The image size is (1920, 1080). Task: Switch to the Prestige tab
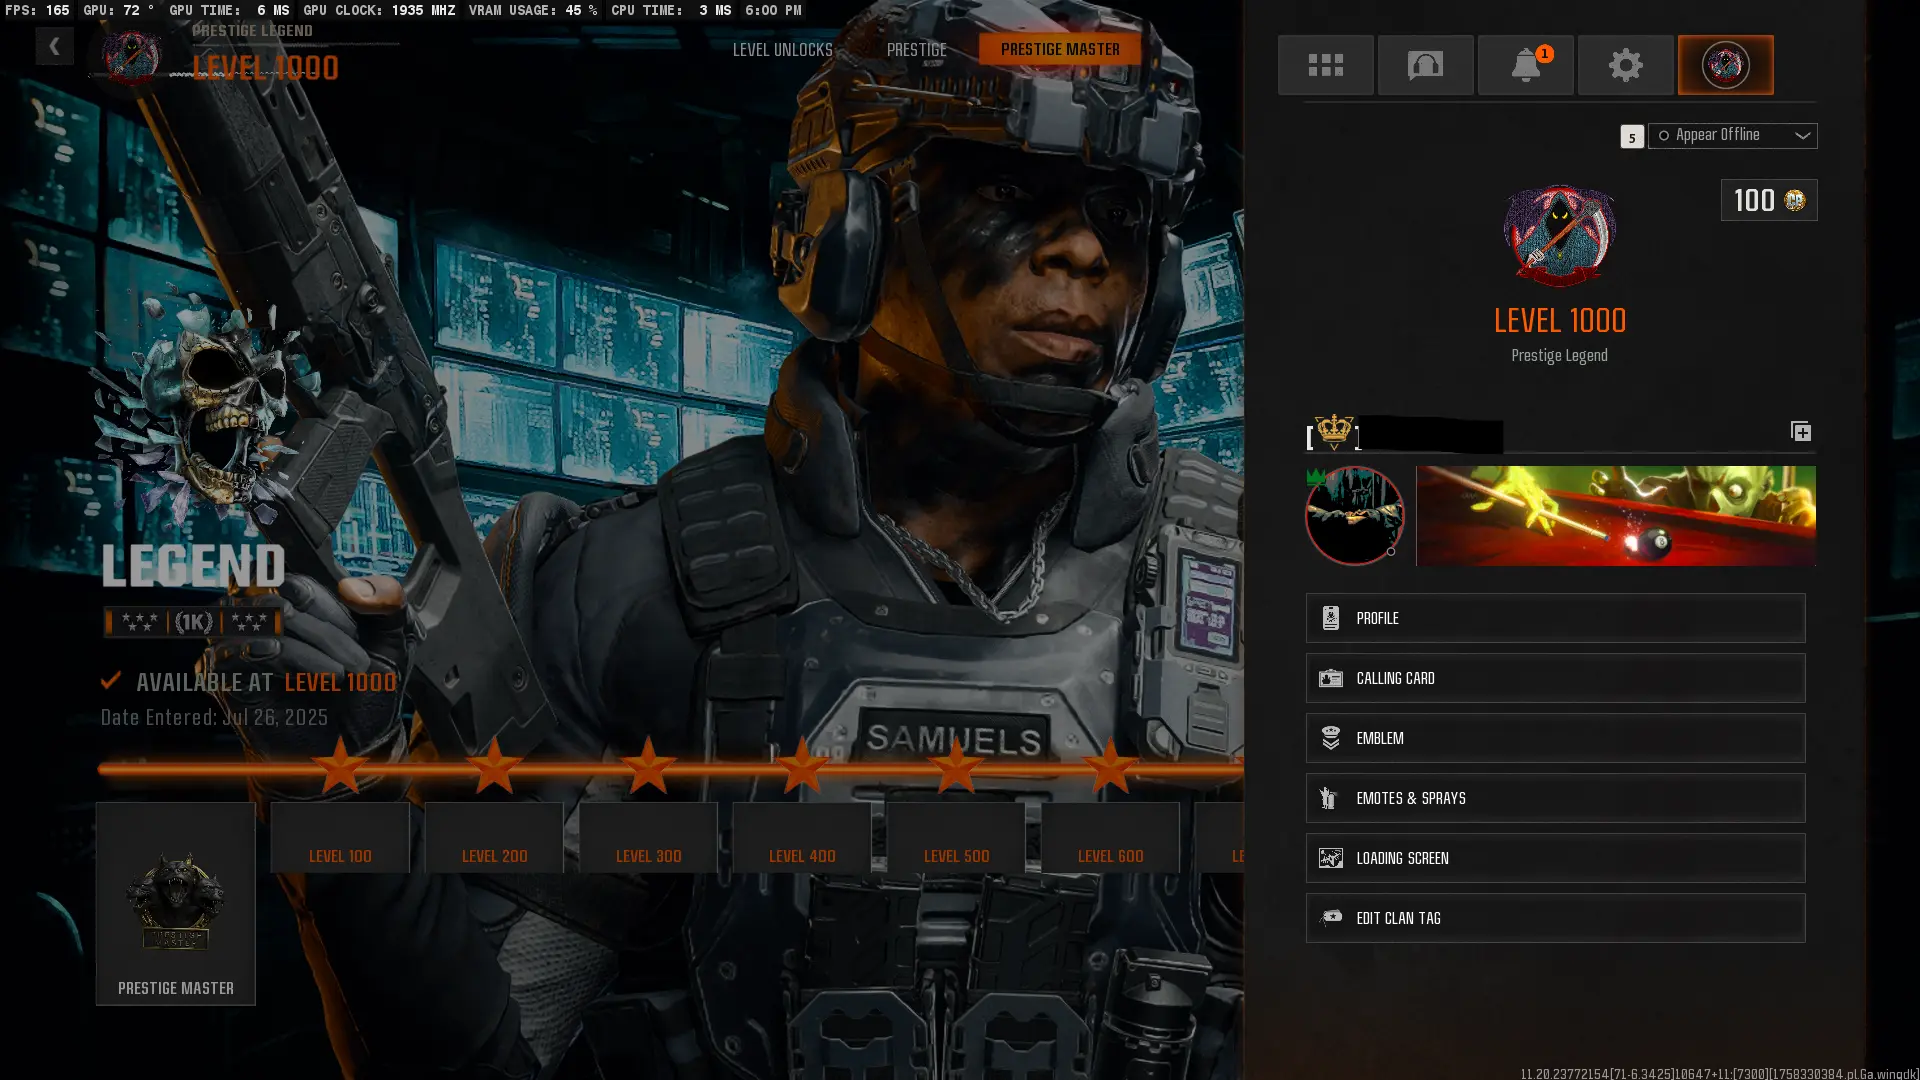point(916,49)
